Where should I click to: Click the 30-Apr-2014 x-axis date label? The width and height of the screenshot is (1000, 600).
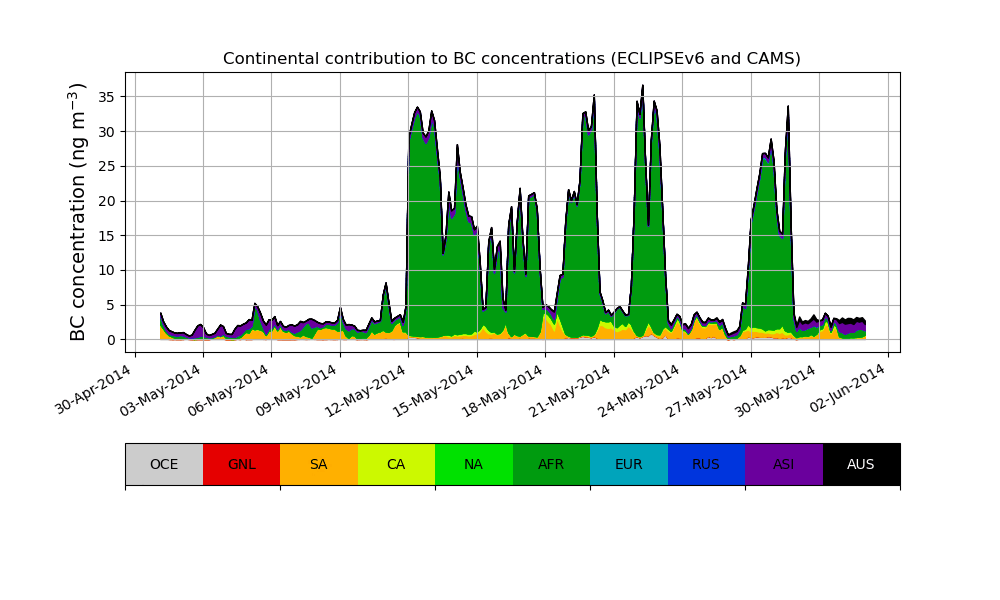point(93,389)
